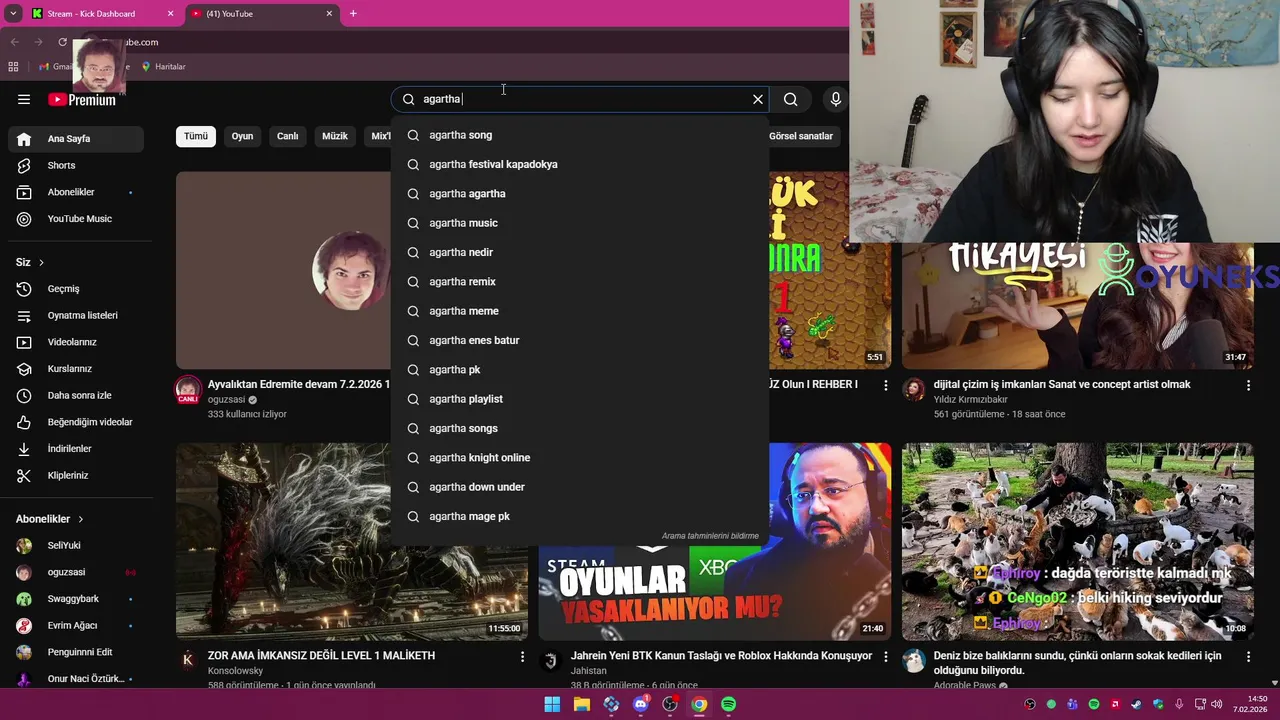1280x720 pixels.
Task: Open the Haritalar bookmark
Action: tap(163, 67)
